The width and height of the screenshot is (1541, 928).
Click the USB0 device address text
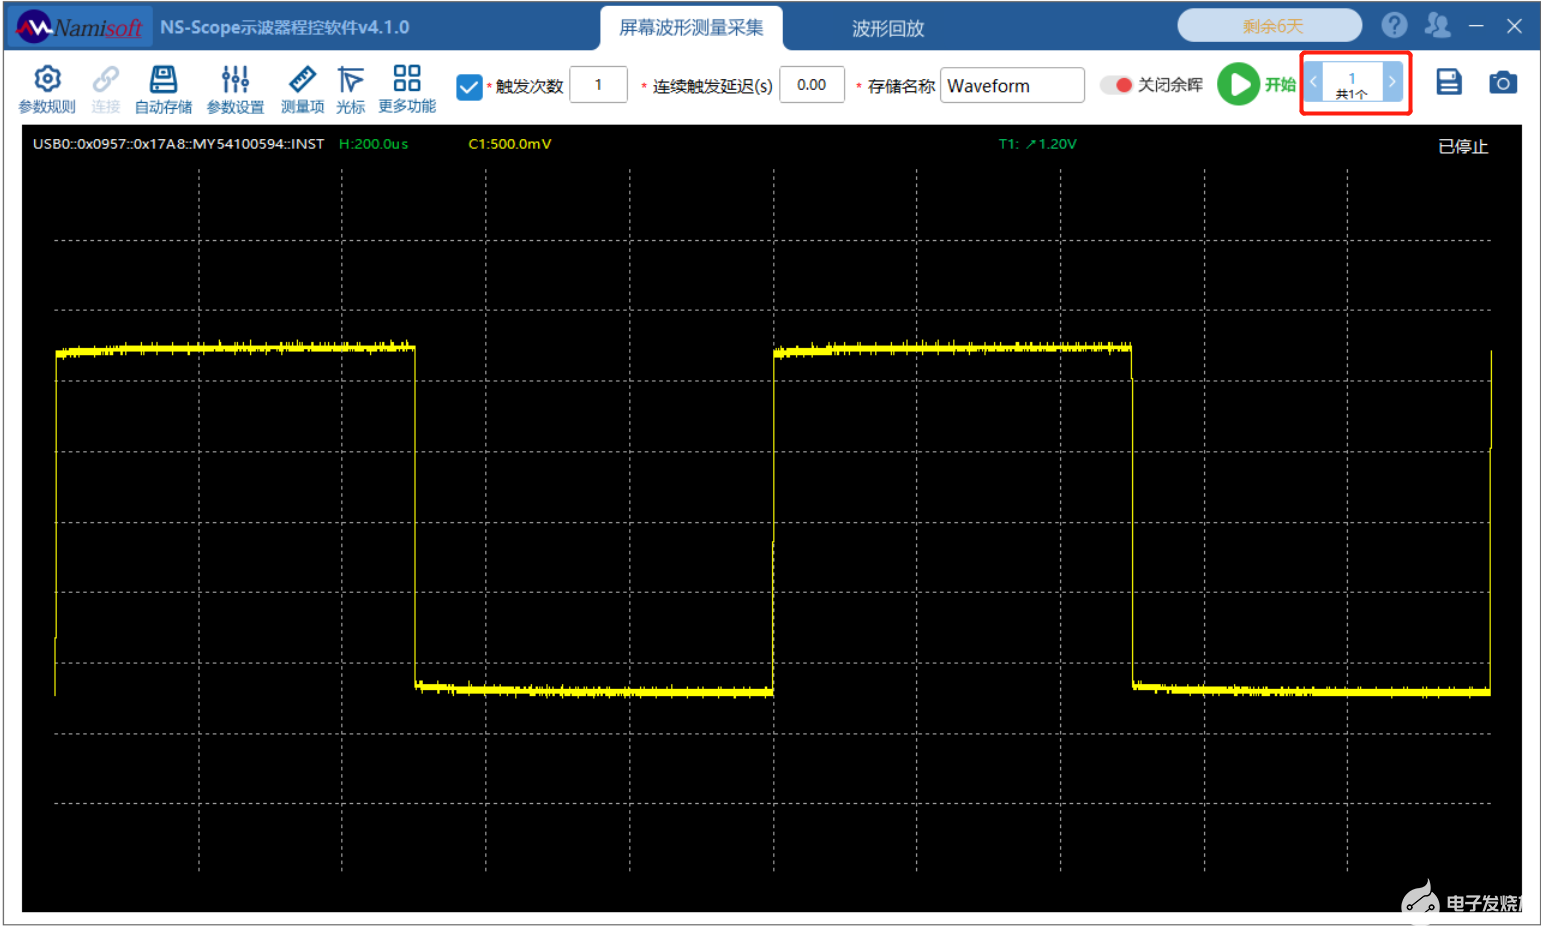(x=179, y=144)
